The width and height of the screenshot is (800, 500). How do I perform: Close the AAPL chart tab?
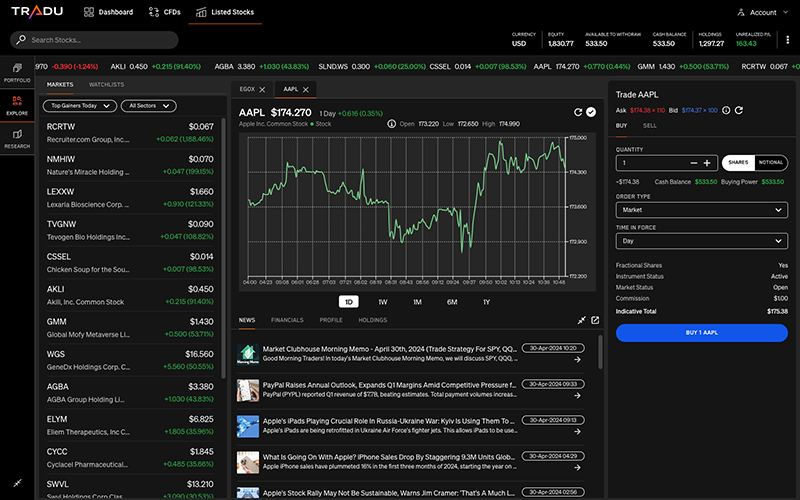pyautogui.click(x=306, y=90)
